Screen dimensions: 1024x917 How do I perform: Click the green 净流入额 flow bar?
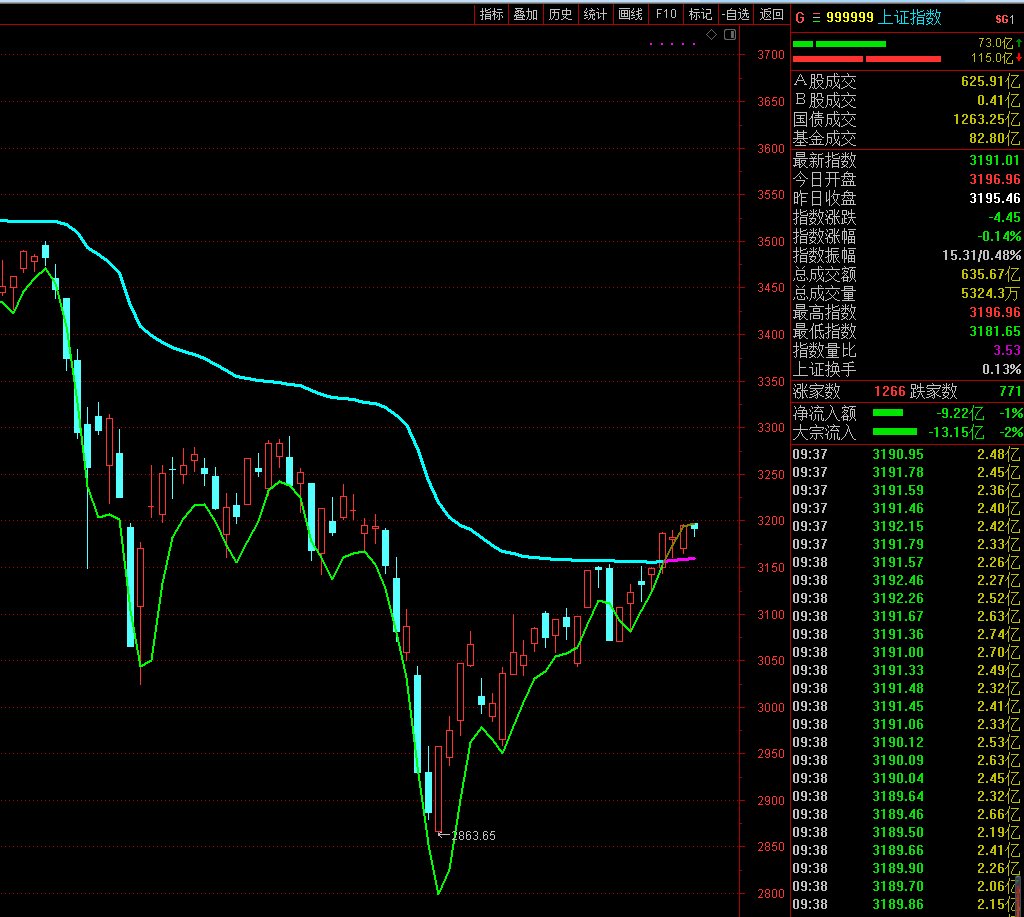pos(887,412)
